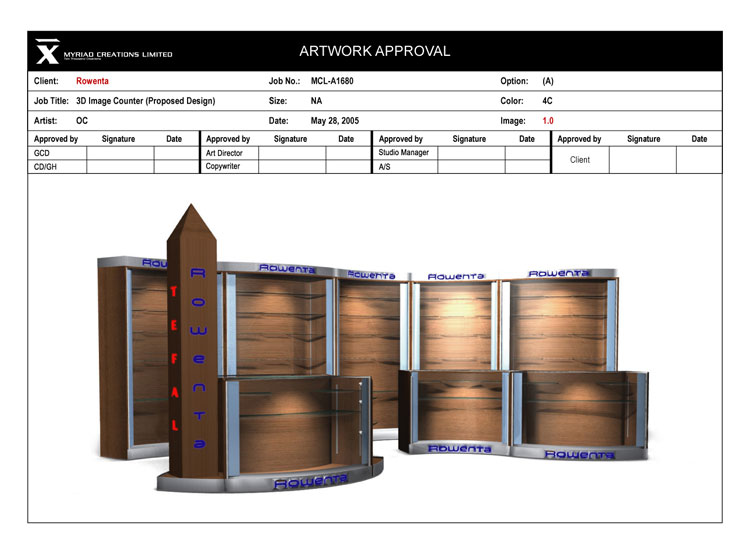The width and height of the screenshot is (750, 553).
Task: Click the GCD signature field
Action: click(x=120, y=153)
